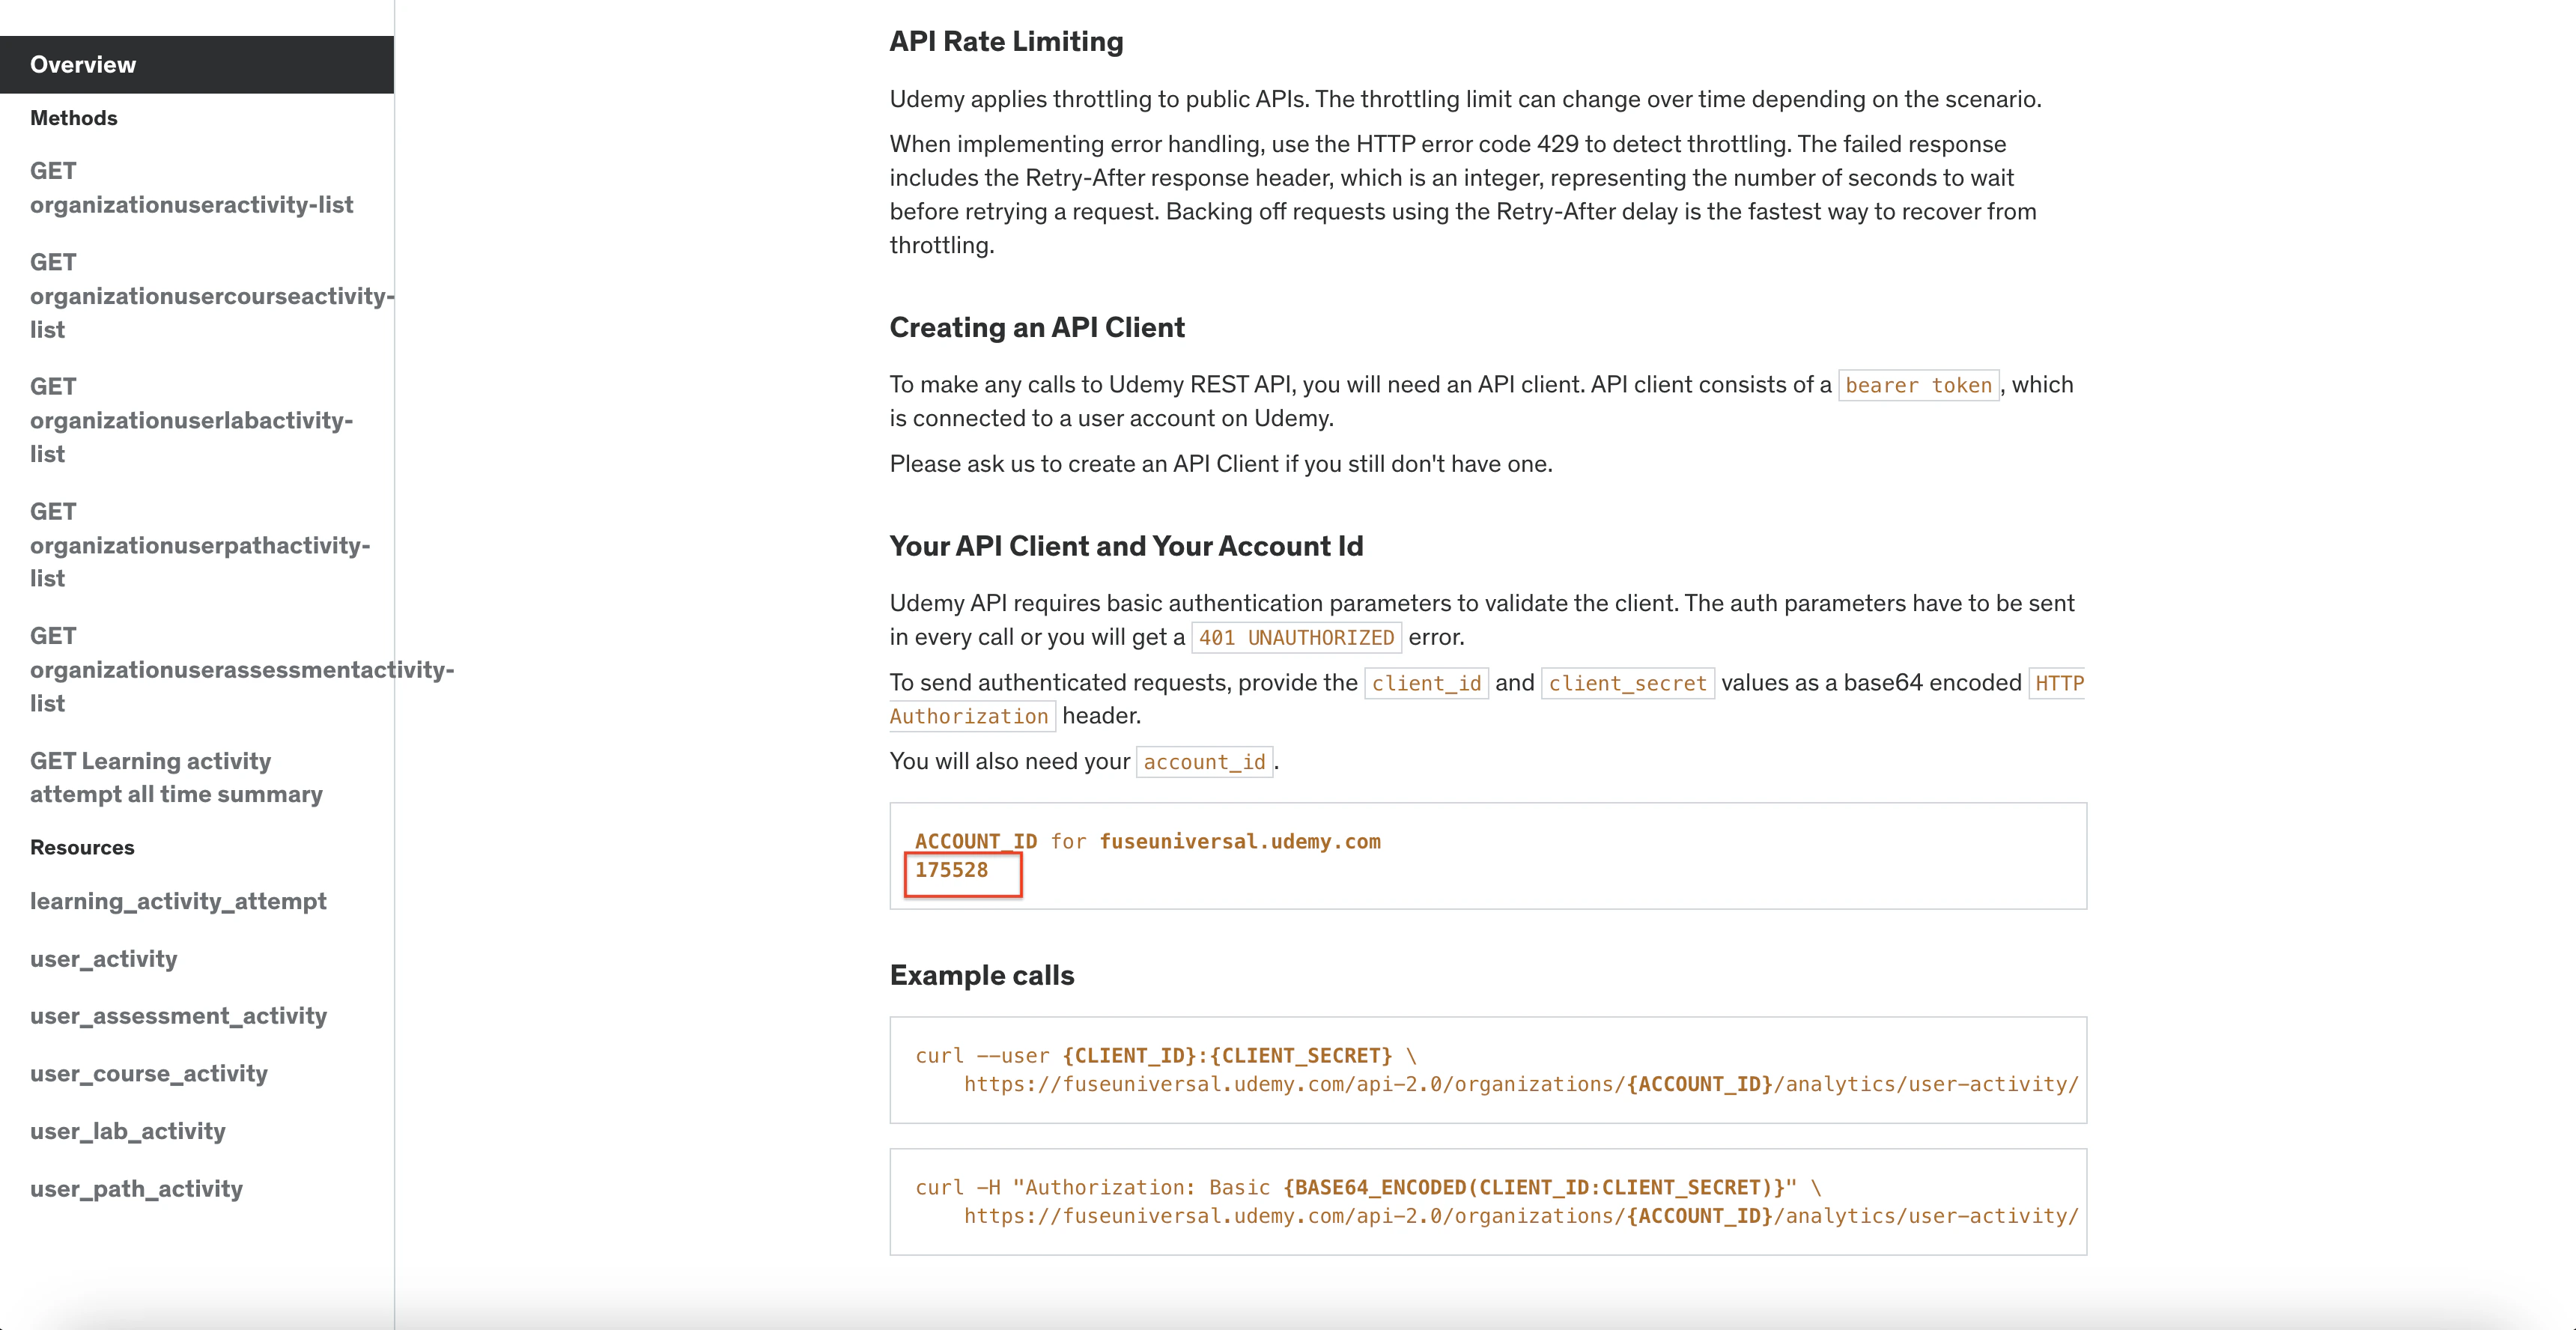Click the Methods section header
This screenshot has width=2576, height=1330.
click(x=74, y=118)
